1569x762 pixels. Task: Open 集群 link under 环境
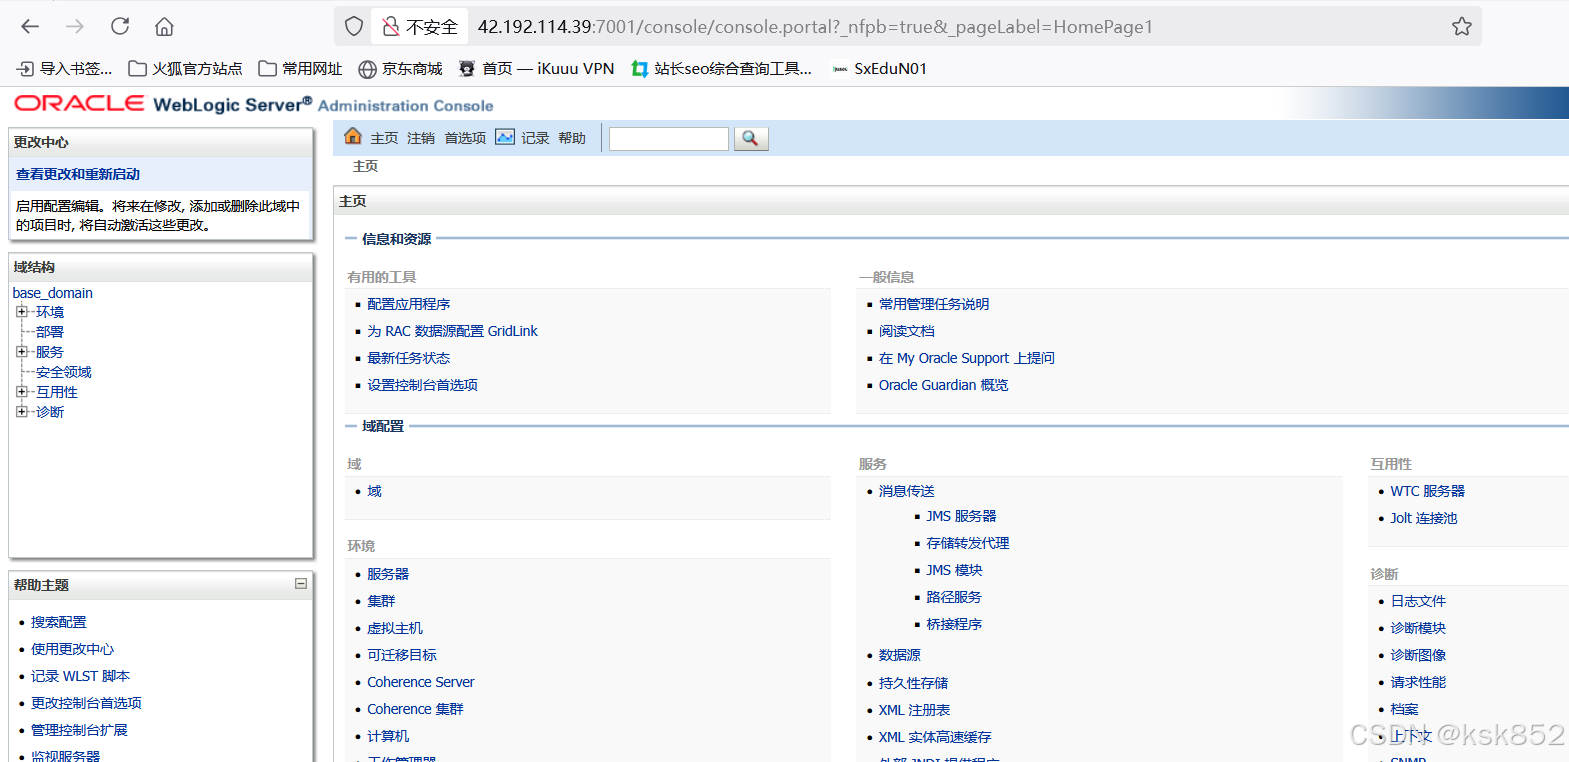(x=381, y=601)
